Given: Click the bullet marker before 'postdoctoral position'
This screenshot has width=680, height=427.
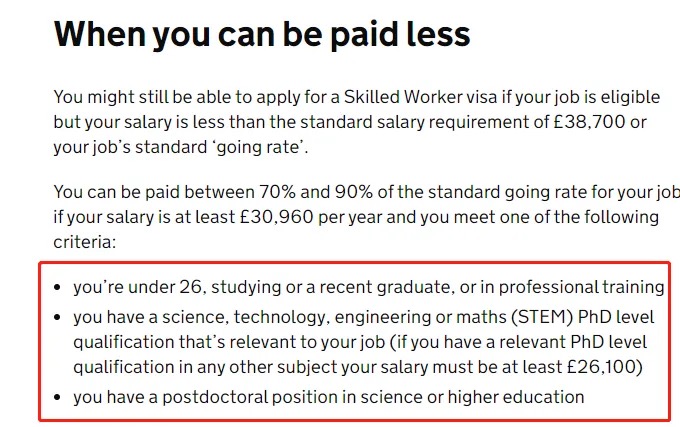Looking at the screenshot, I should [57, 398].
